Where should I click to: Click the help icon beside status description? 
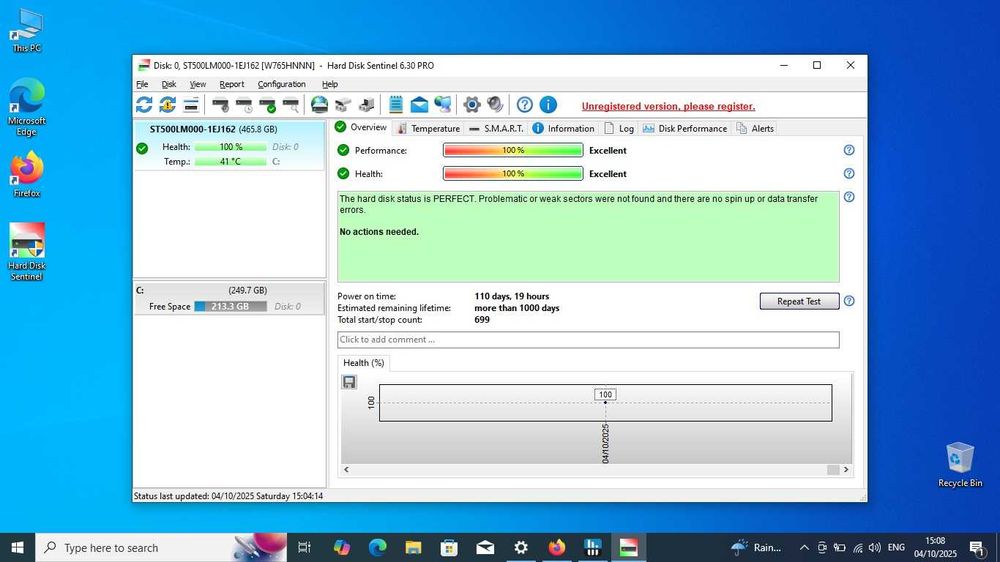click(x=849, y=197)
